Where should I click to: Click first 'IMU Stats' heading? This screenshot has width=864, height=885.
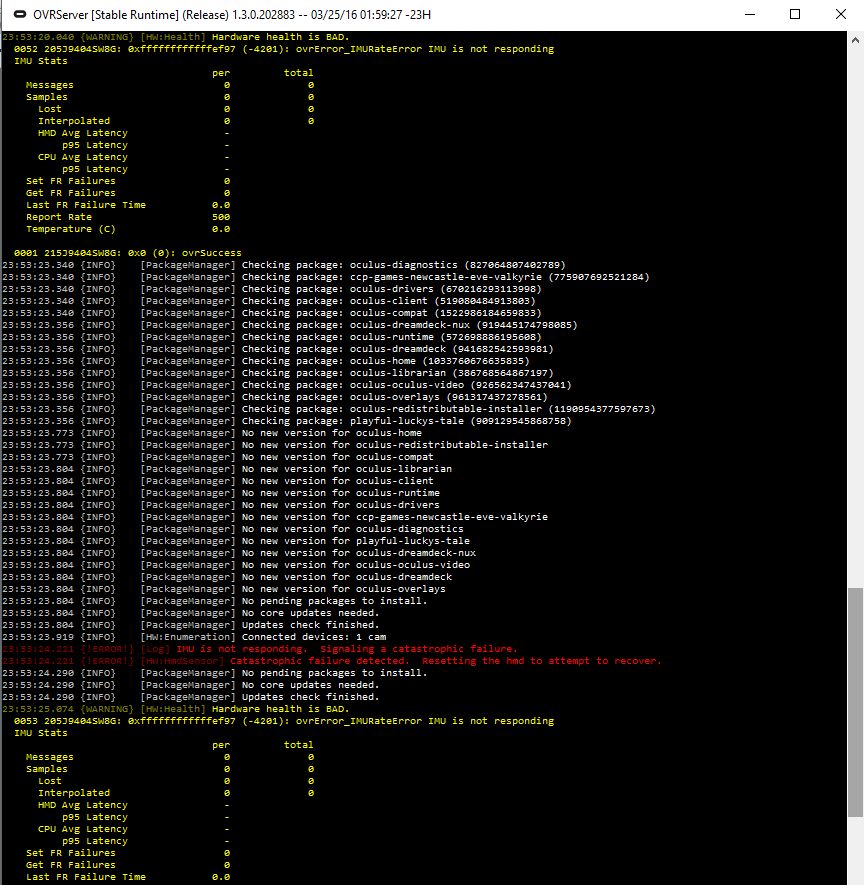pos(41,60)
